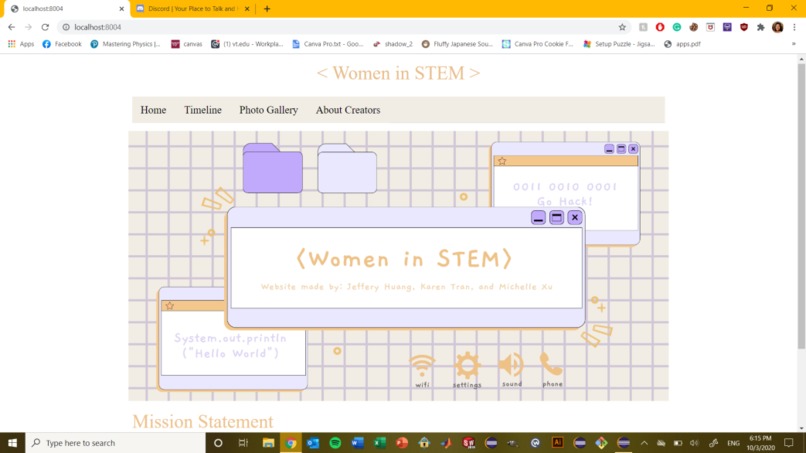
Task: Open Cortana from the taskbar circle
Action: [x=218, y=443]
